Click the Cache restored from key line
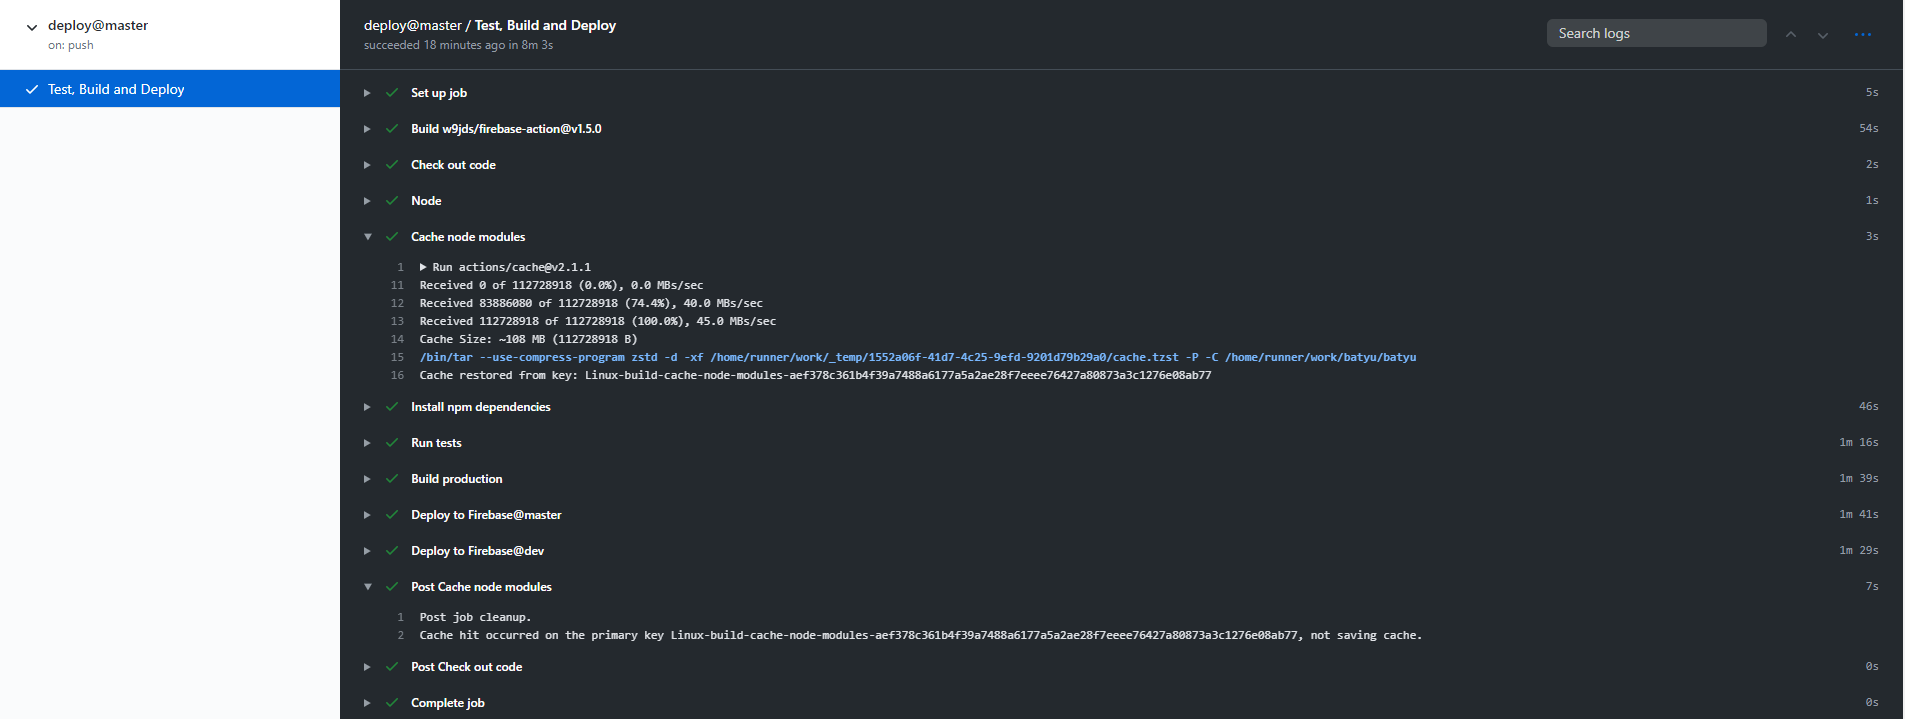Screen dimensions: 1905x719 (x=815, y=375)
